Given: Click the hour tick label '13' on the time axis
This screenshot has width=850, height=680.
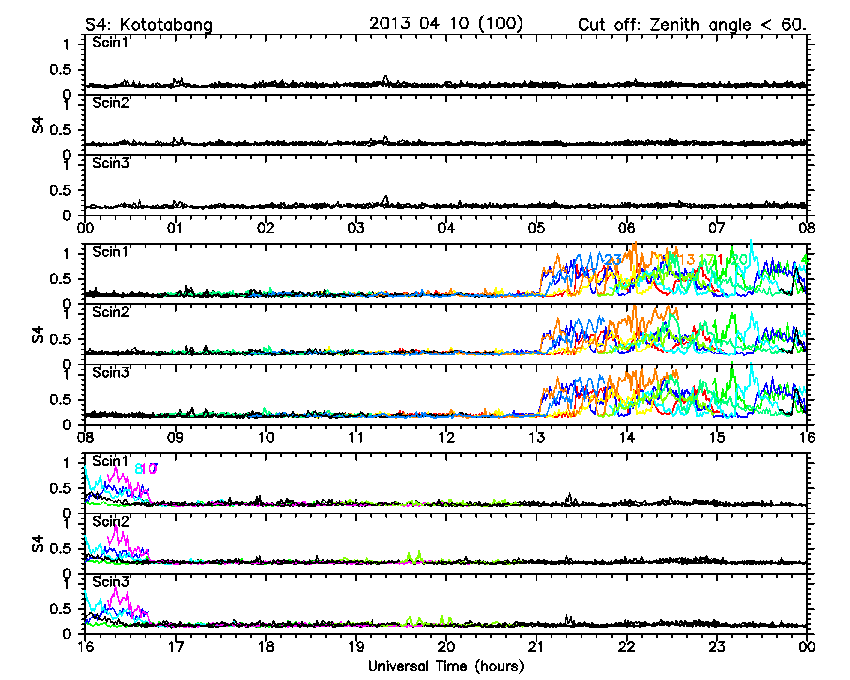Looking at the screenshot, I should (536, 437).
